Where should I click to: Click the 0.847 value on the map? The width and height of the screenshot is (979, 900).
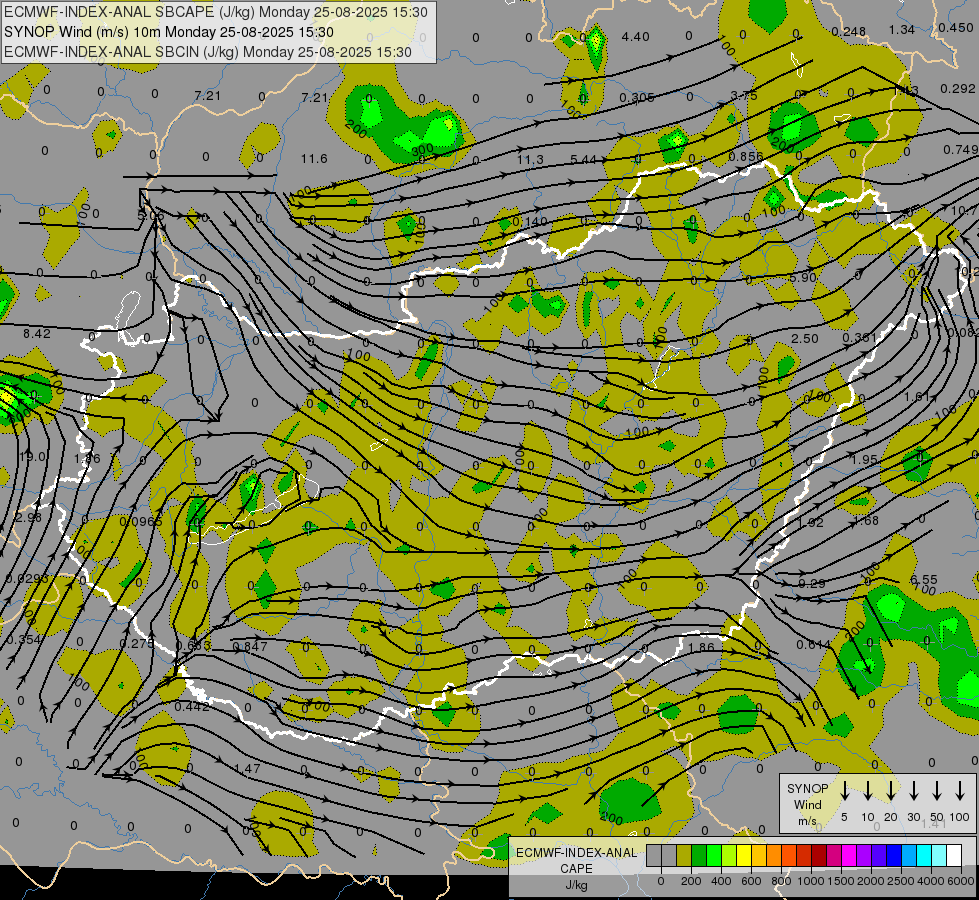250,646
